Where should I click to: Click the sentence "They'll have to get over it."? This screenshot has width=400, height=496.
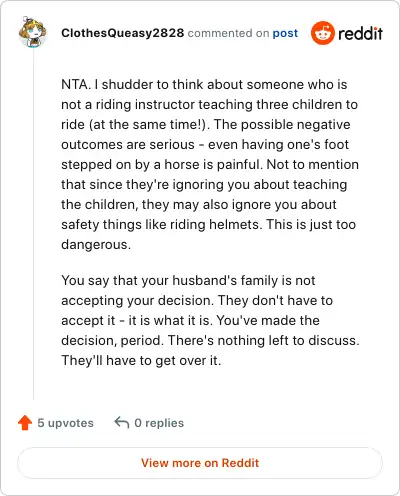pos(141,360)
